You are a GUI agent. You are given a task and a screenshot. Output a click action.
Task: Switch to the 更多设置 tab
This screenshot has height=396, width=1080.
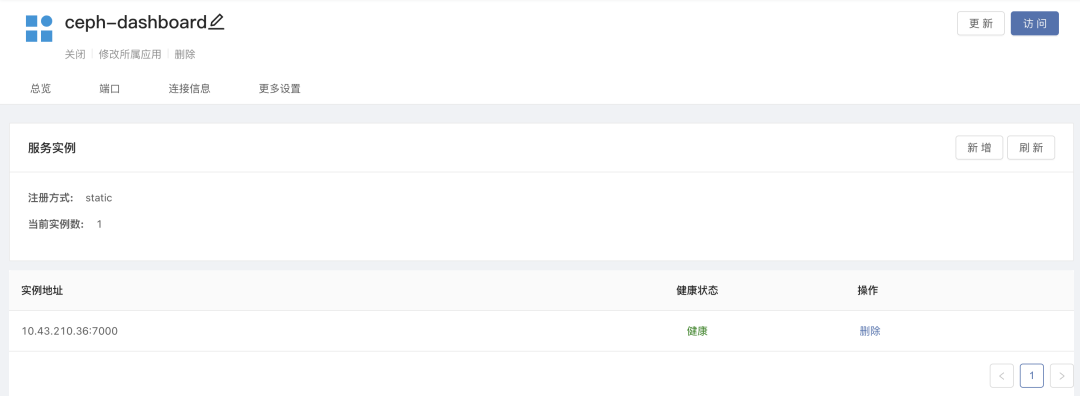point(280,88)
